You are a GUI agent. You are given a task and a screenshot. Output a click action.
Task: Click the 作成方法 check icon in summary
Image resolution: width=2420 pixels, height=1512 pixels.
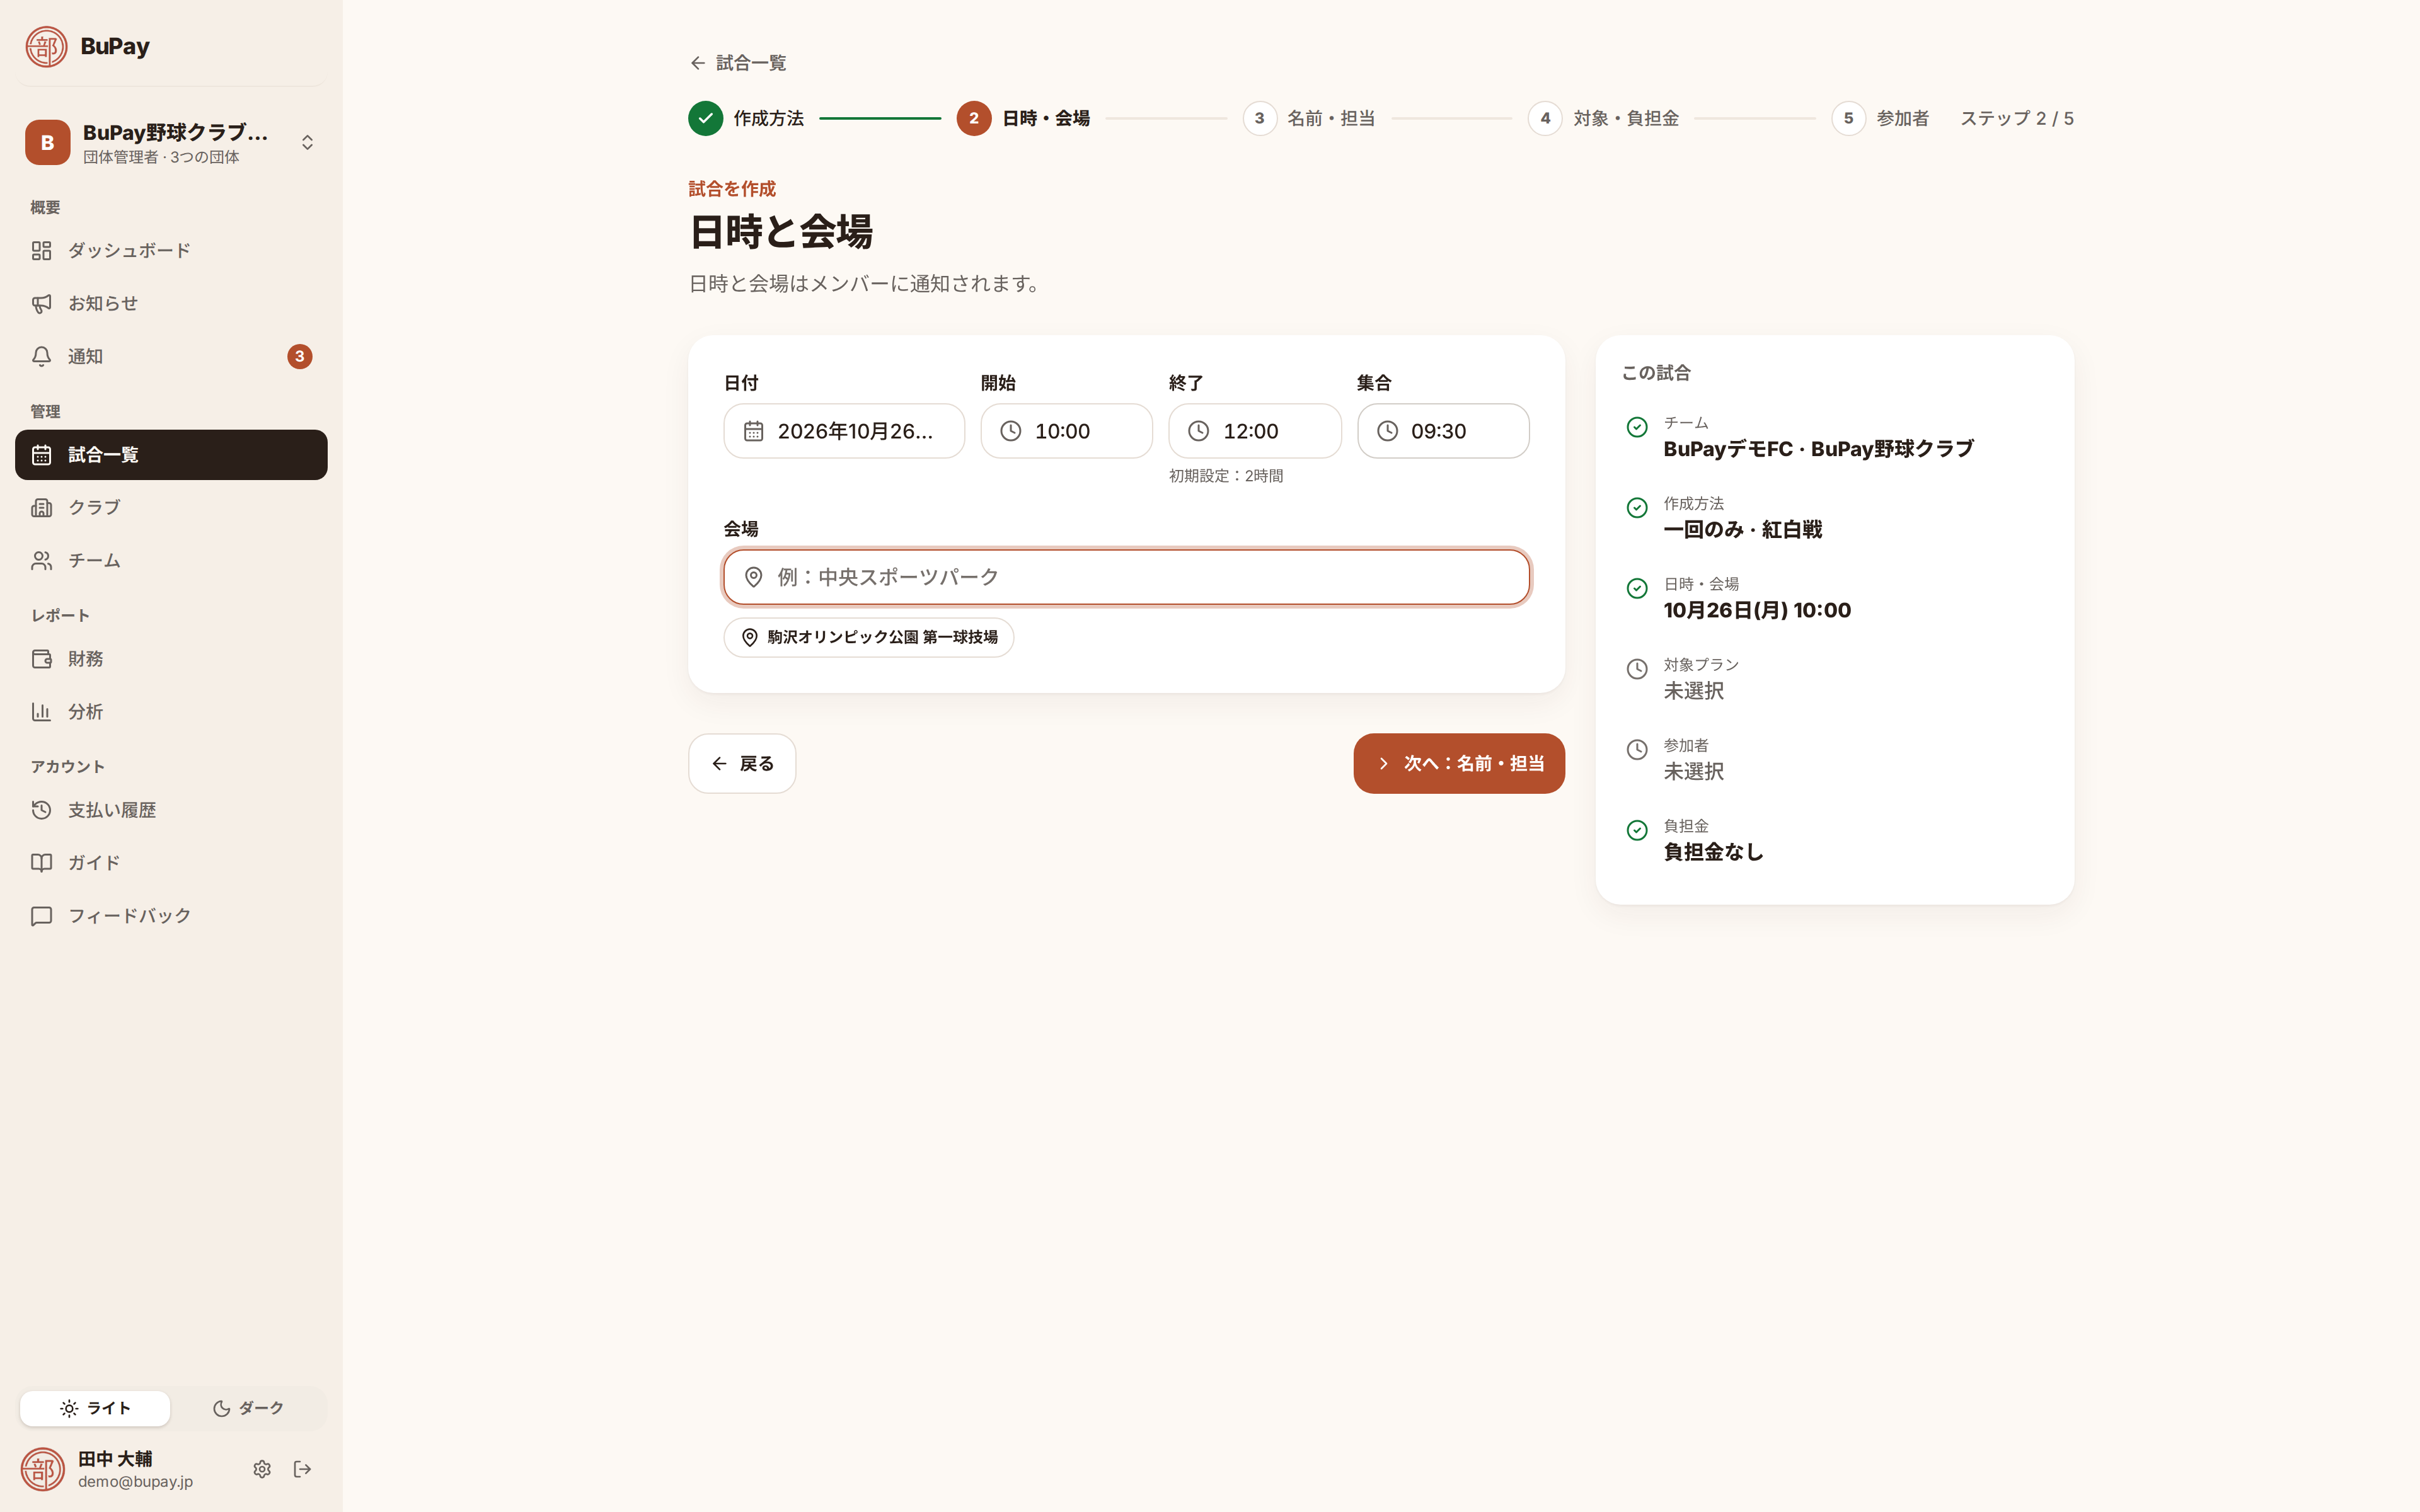[x=1637, y=508]
